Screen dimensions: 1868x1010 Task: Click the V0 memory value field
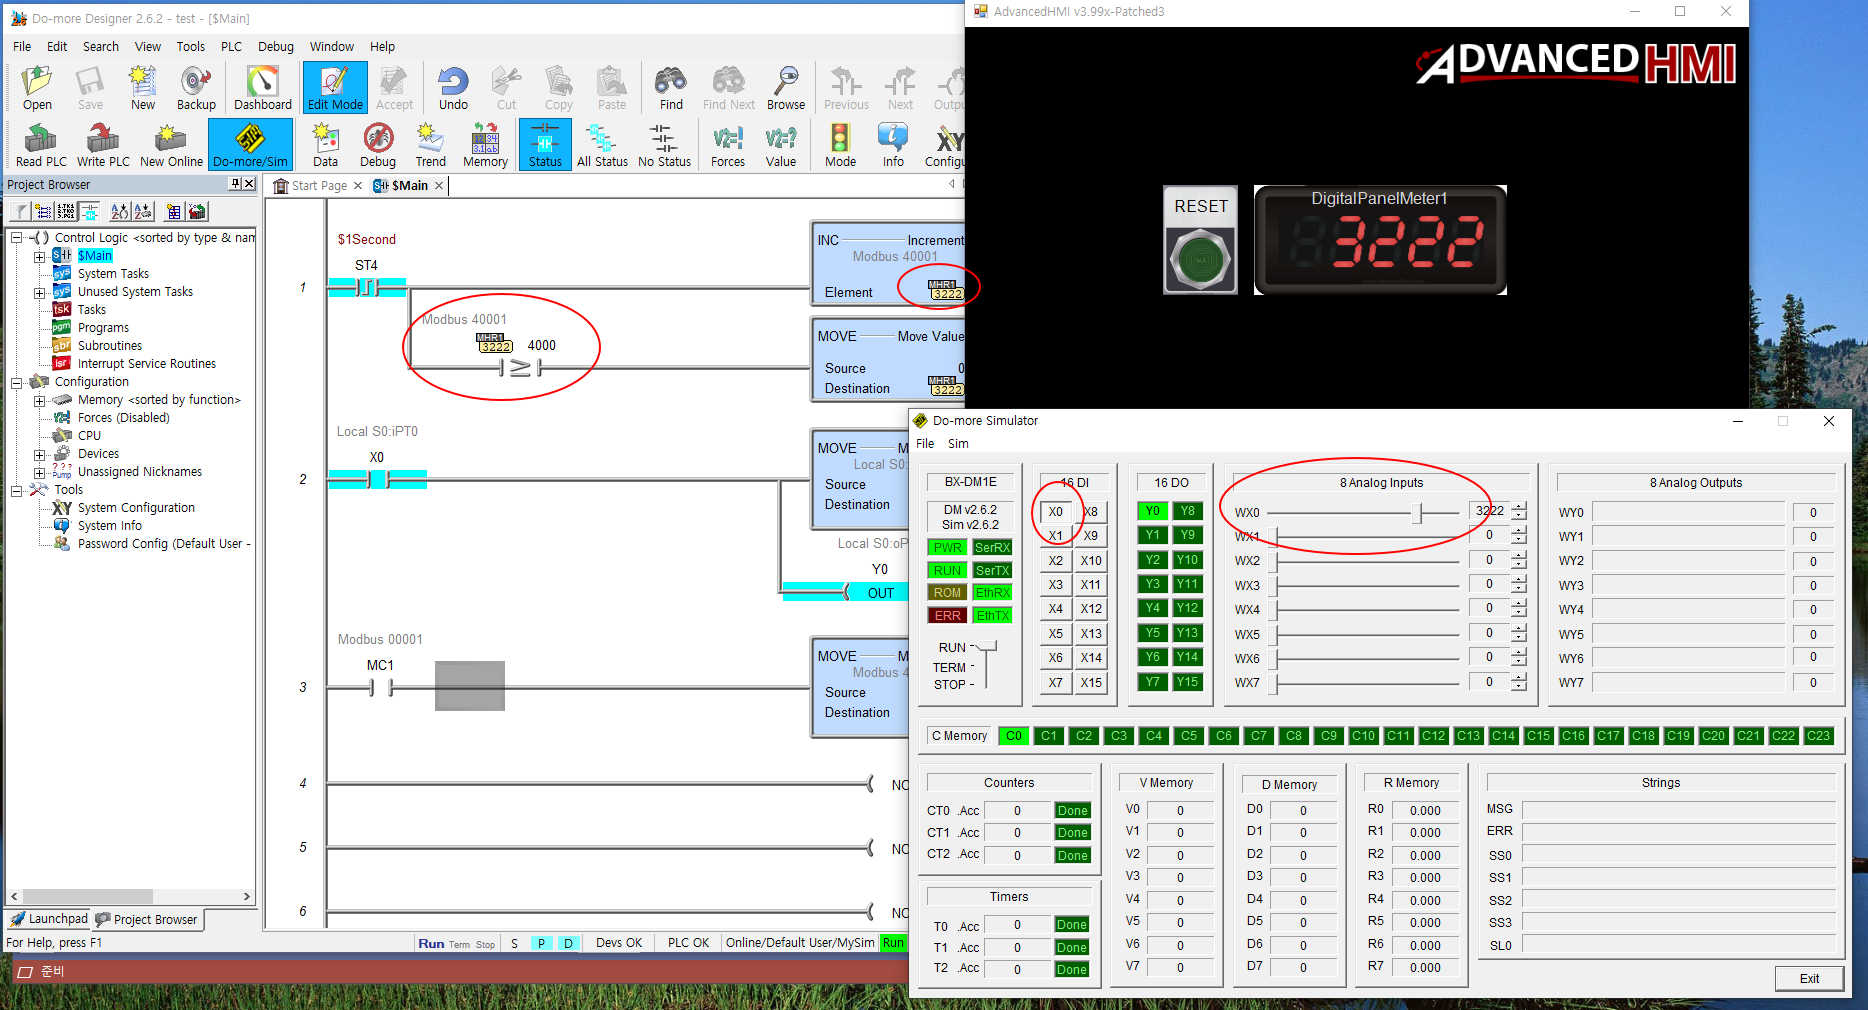1180,811
